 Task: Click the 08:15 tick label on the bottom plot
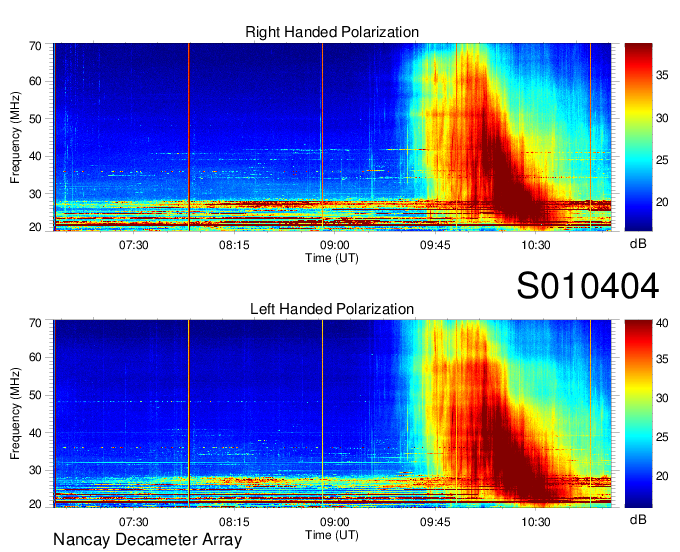[x=234, y=522]
